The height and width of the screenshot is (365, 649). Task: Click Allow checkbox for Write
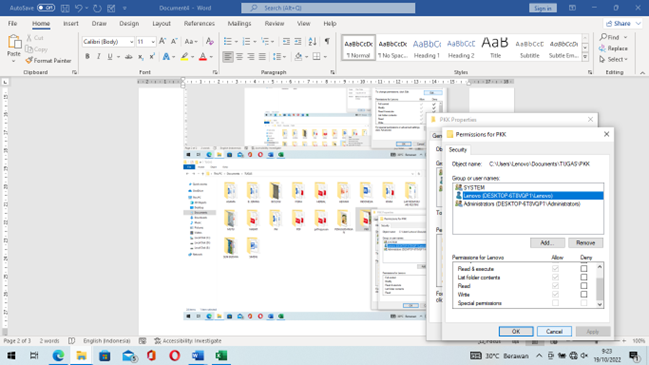tap(555, 294)
